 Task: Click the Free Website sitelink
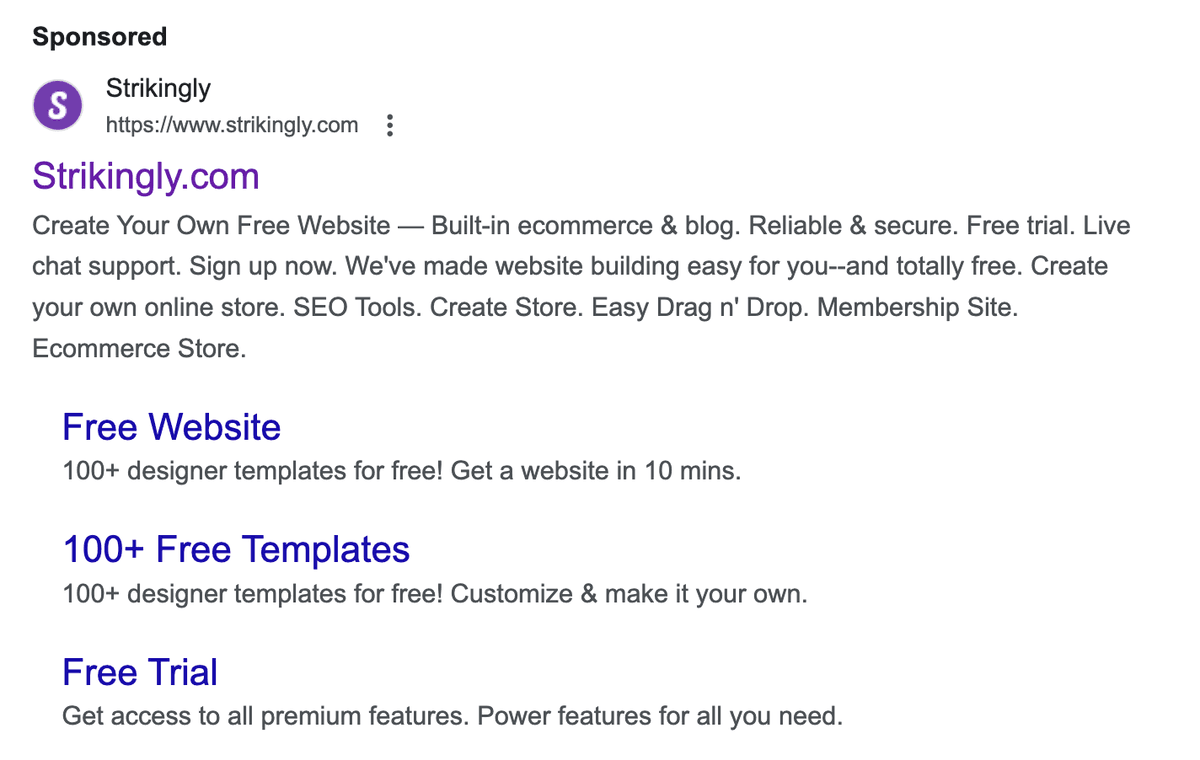tap(171, 427)
